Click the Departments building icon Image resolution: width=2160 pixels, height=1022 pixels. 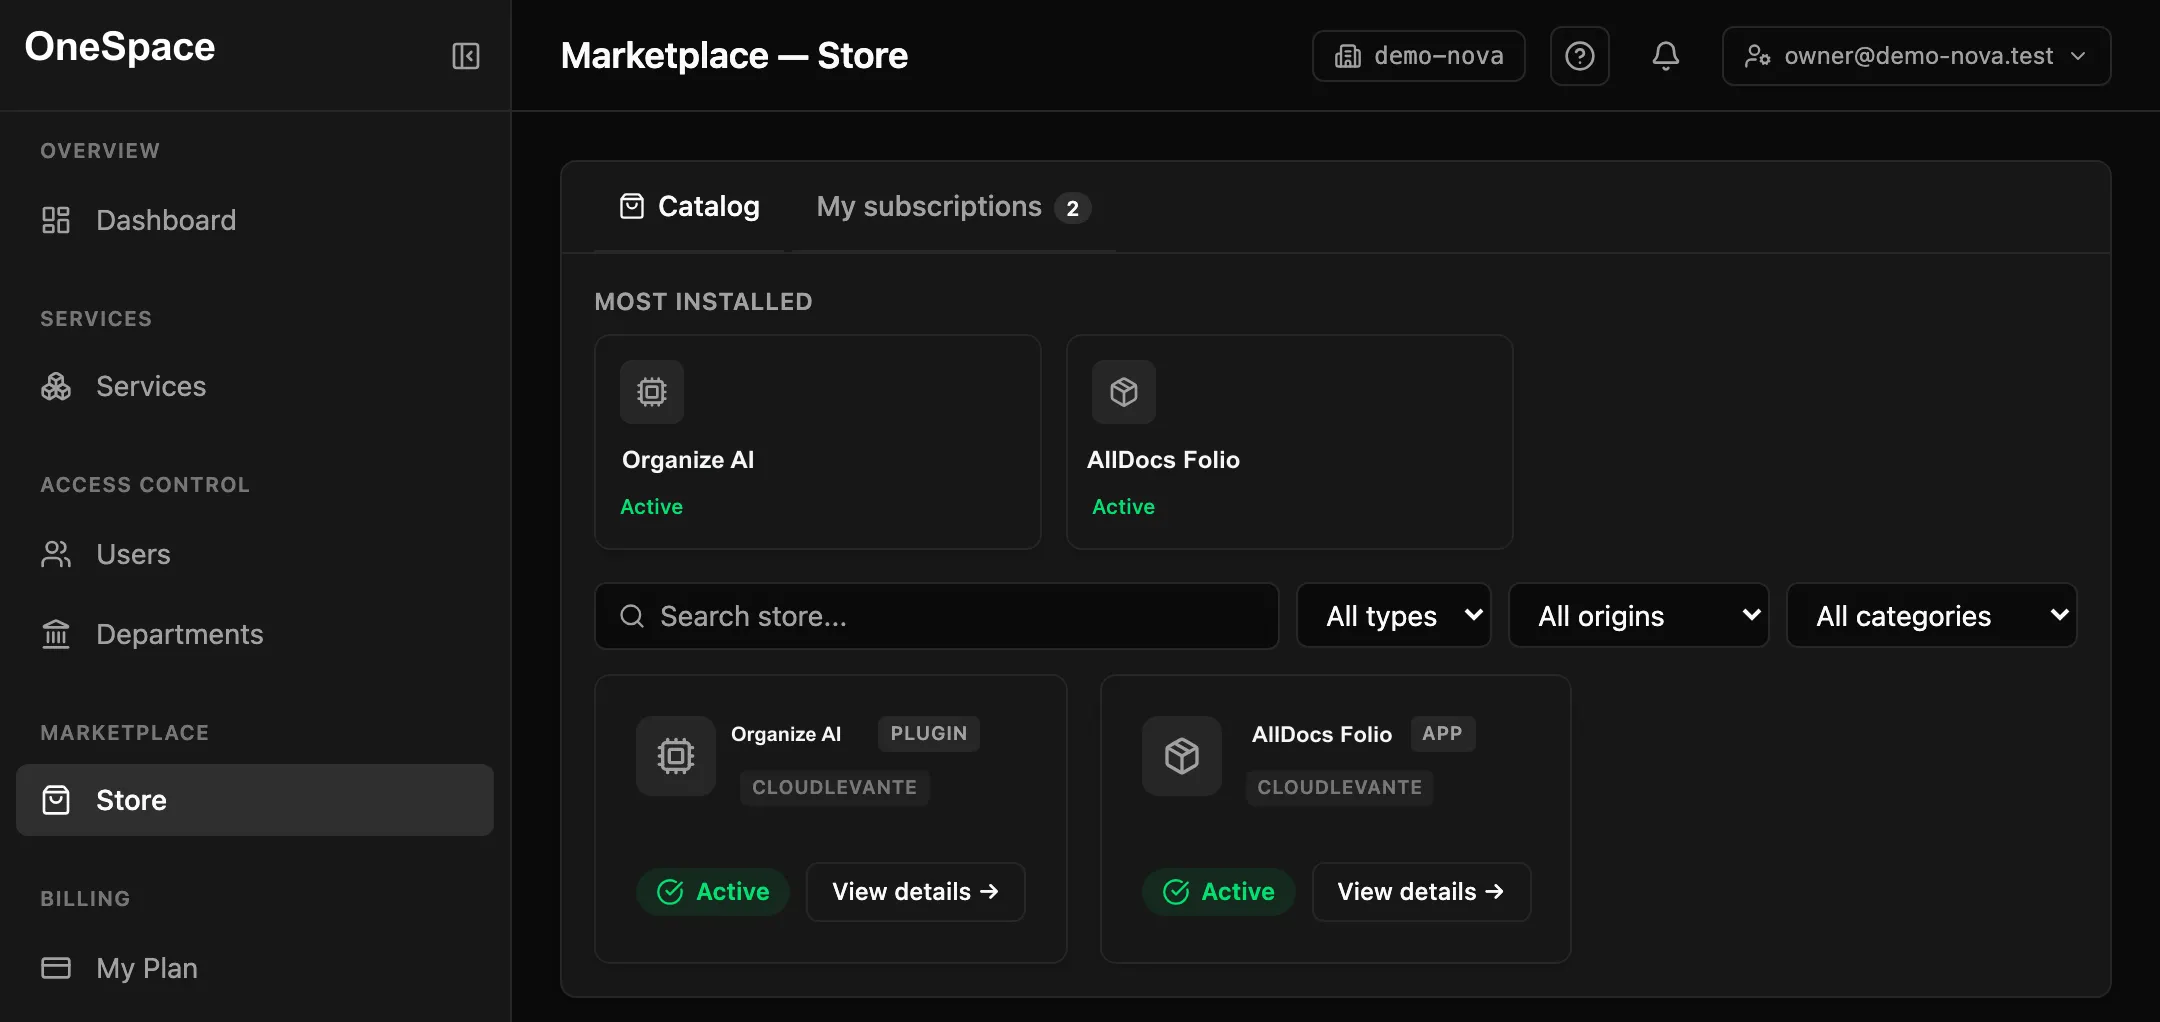(56, 634)
